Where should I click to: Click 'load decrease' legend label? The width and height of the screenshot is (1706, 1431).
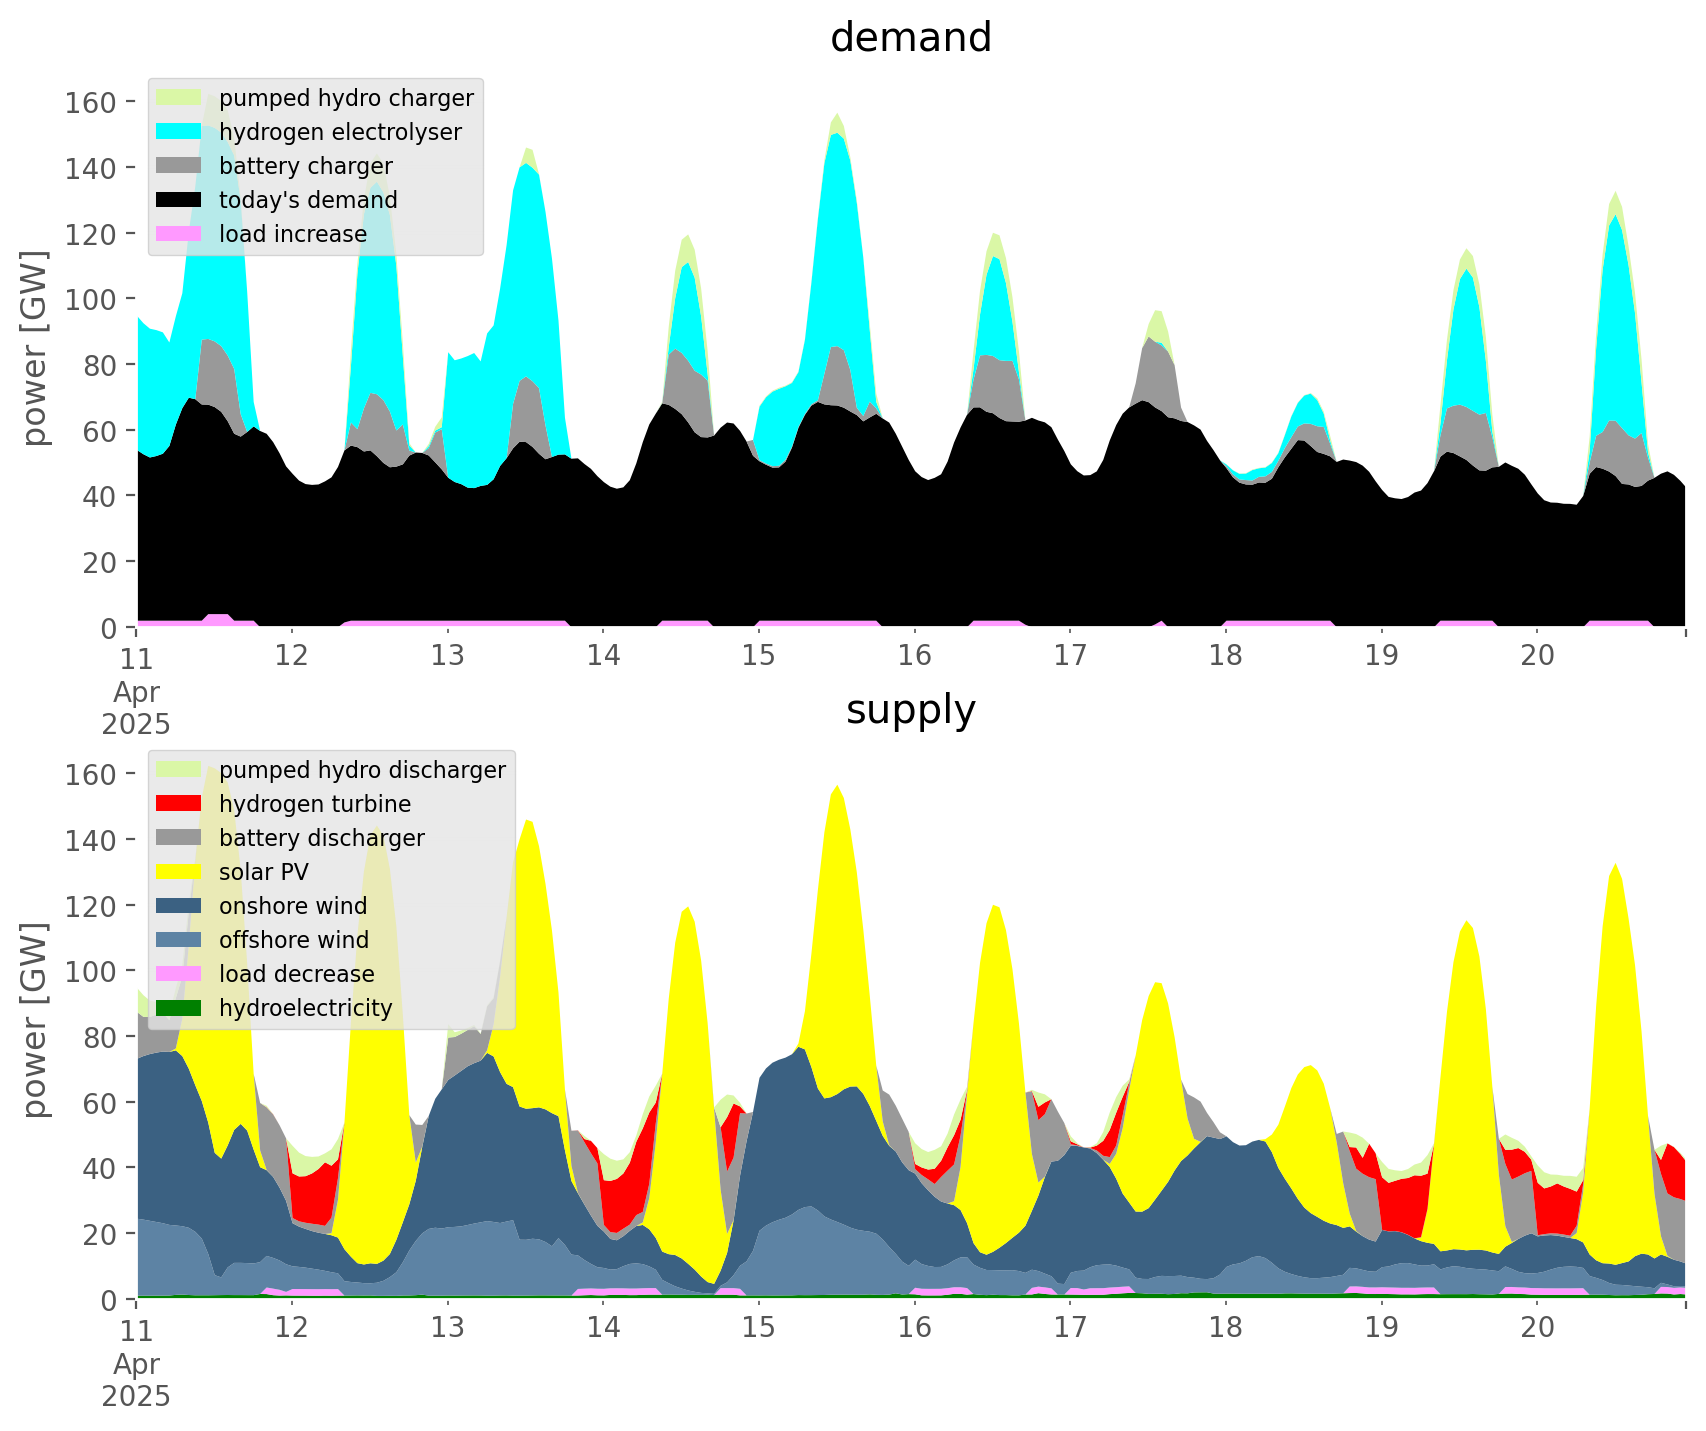297,974
